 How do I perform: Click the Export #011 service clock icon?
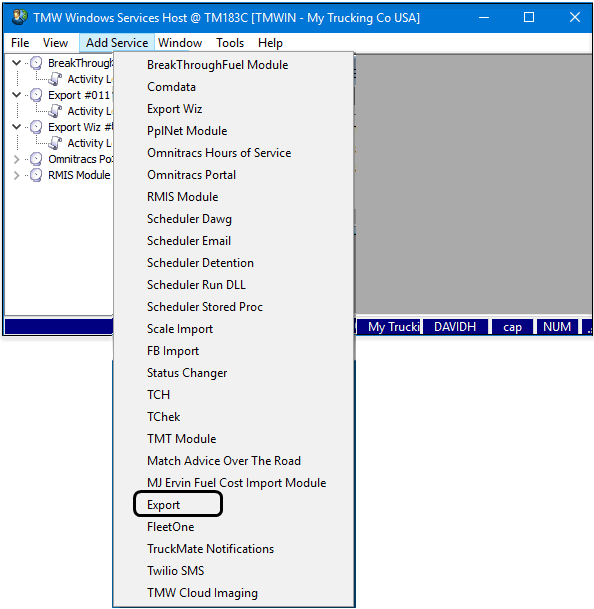coord(36,95)
